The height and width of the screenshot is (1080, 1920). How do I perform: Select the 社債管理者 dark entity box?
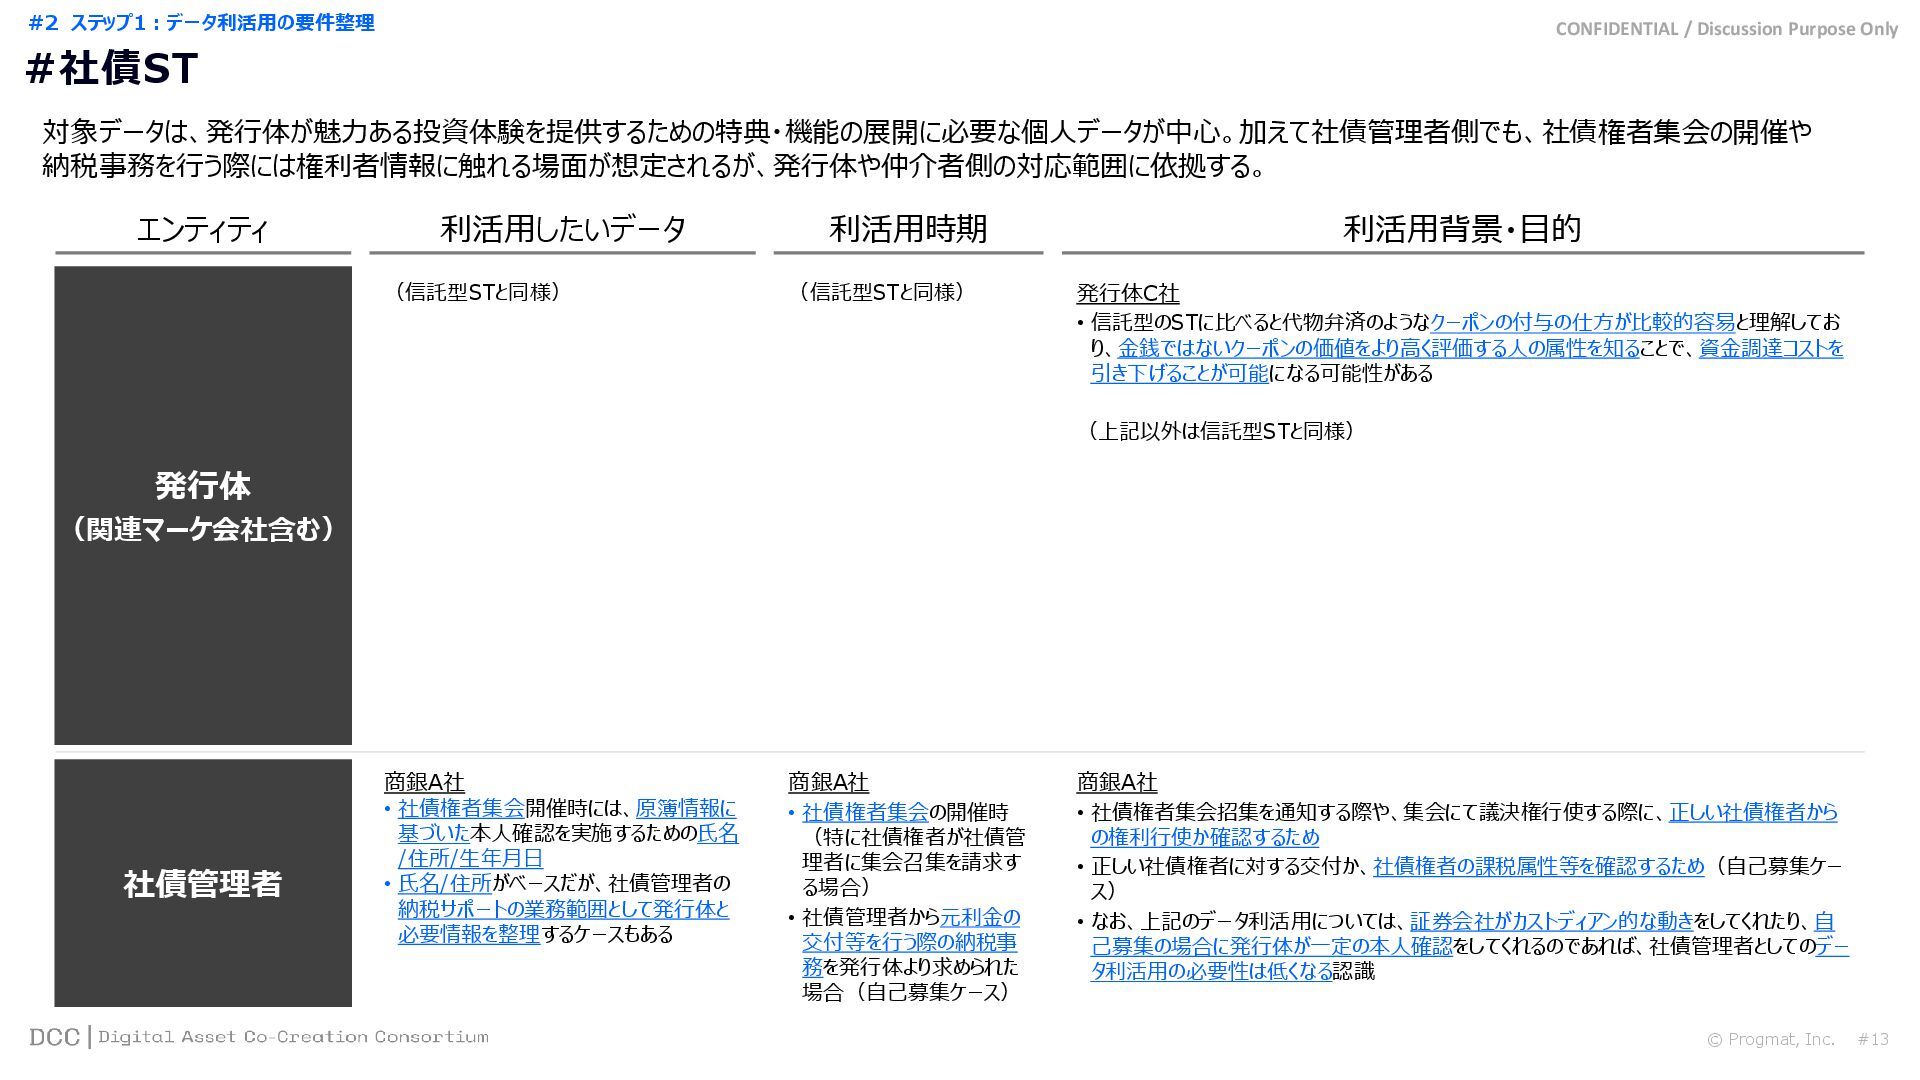tap(203, 883)
